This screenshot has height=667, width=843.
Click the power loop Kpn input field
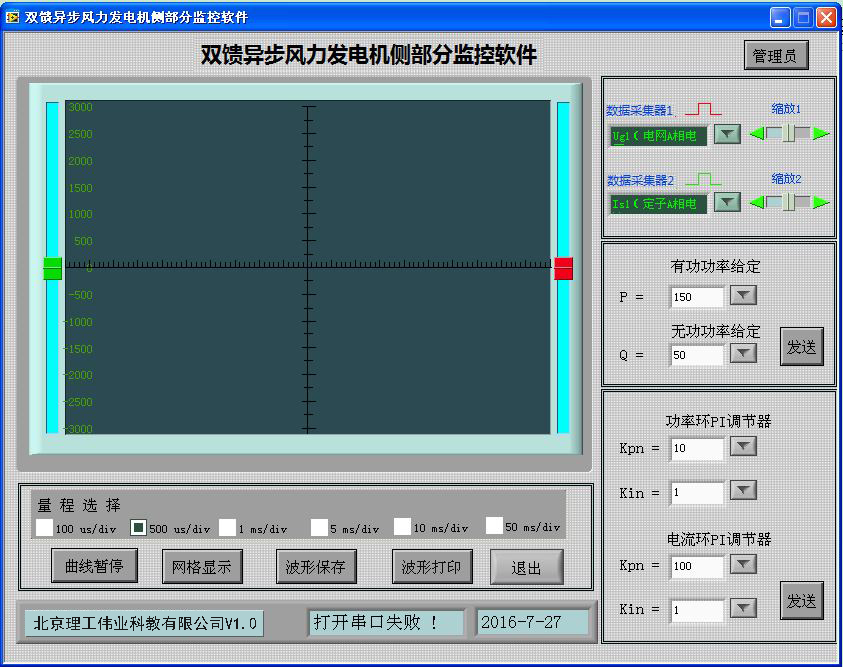[x=697, y=448]
